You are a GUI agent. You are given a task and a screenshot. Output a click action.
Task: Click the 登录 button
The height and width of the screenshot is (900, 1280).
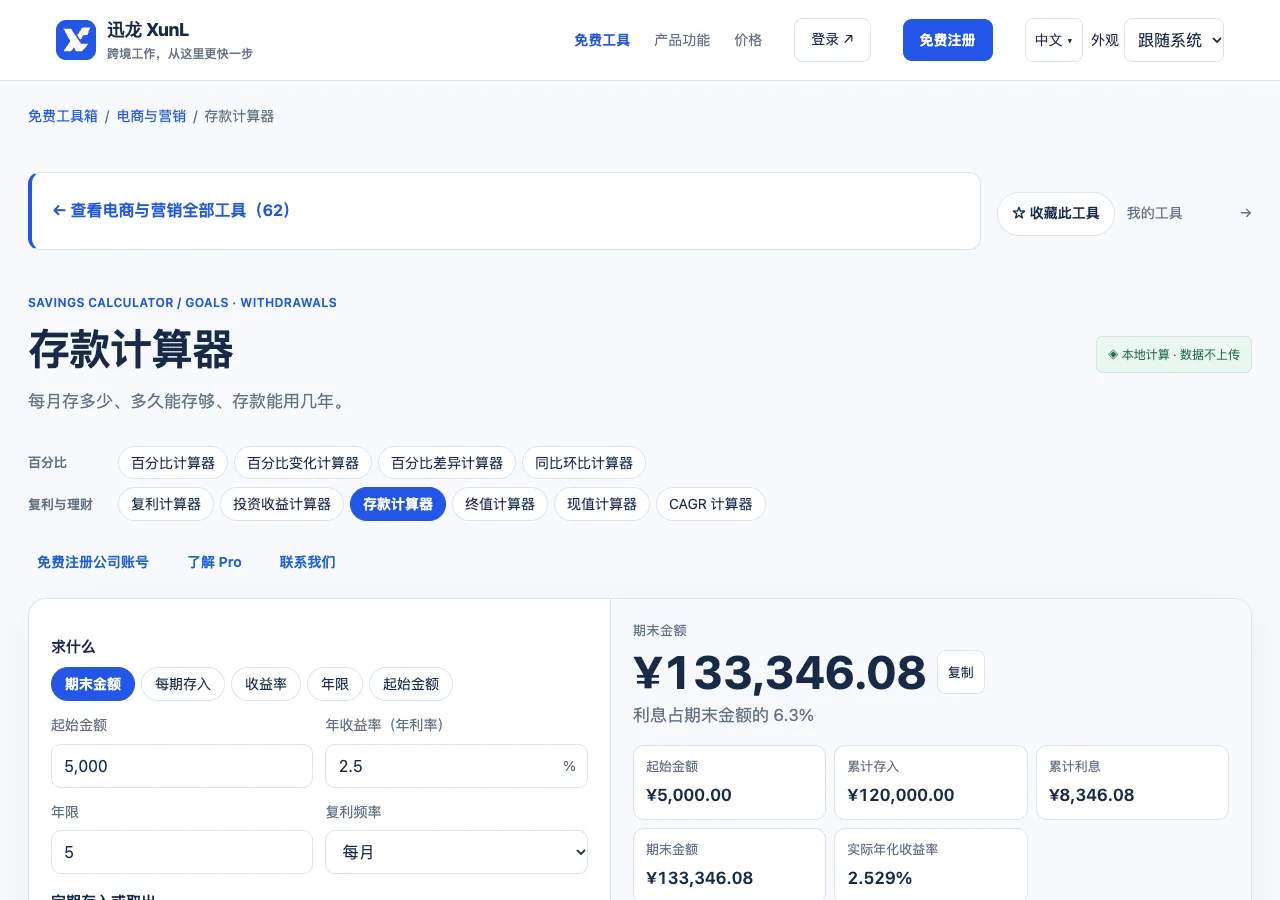[832, 40]
